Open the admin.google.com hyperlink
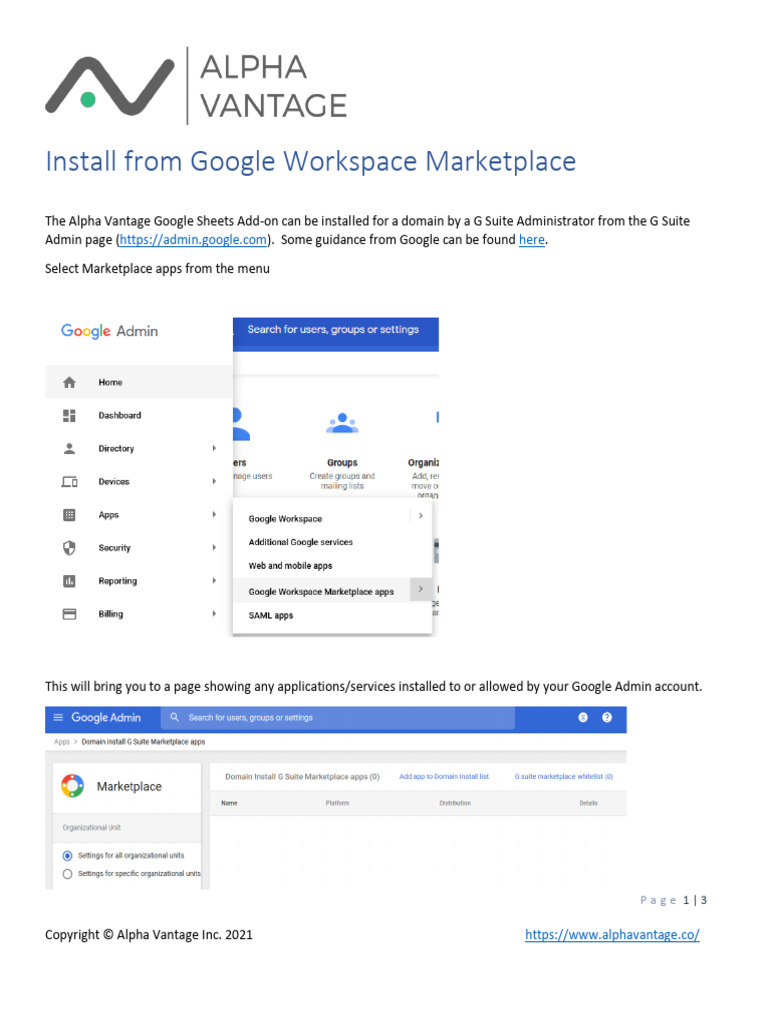This screenshot has width=768, height=1024. tap(193, 240)
